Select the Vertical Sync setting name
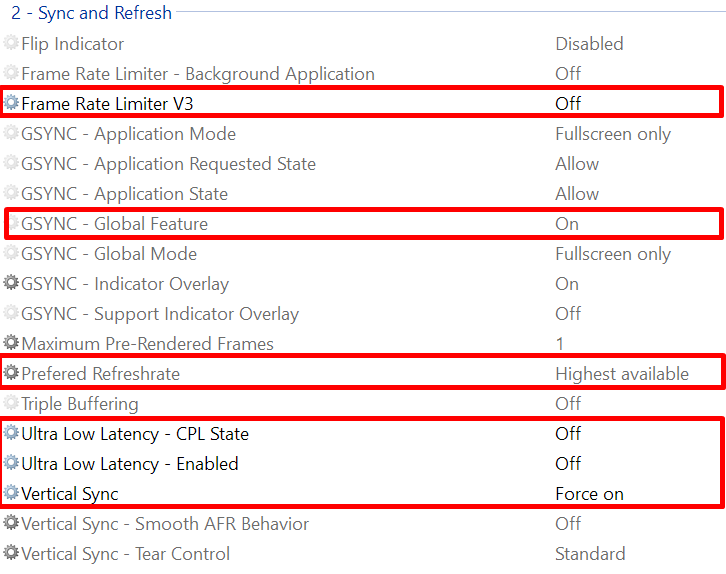This screenshot has height=574, width=726. (70, 494)
